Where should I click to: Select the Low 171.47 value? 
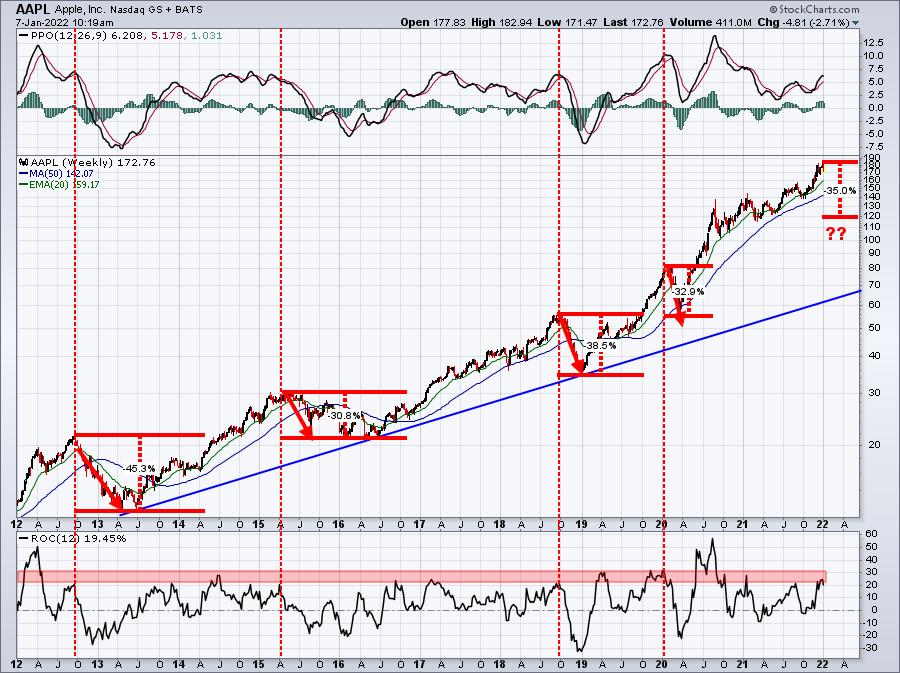pyautogui.click(x=567, y=22)
